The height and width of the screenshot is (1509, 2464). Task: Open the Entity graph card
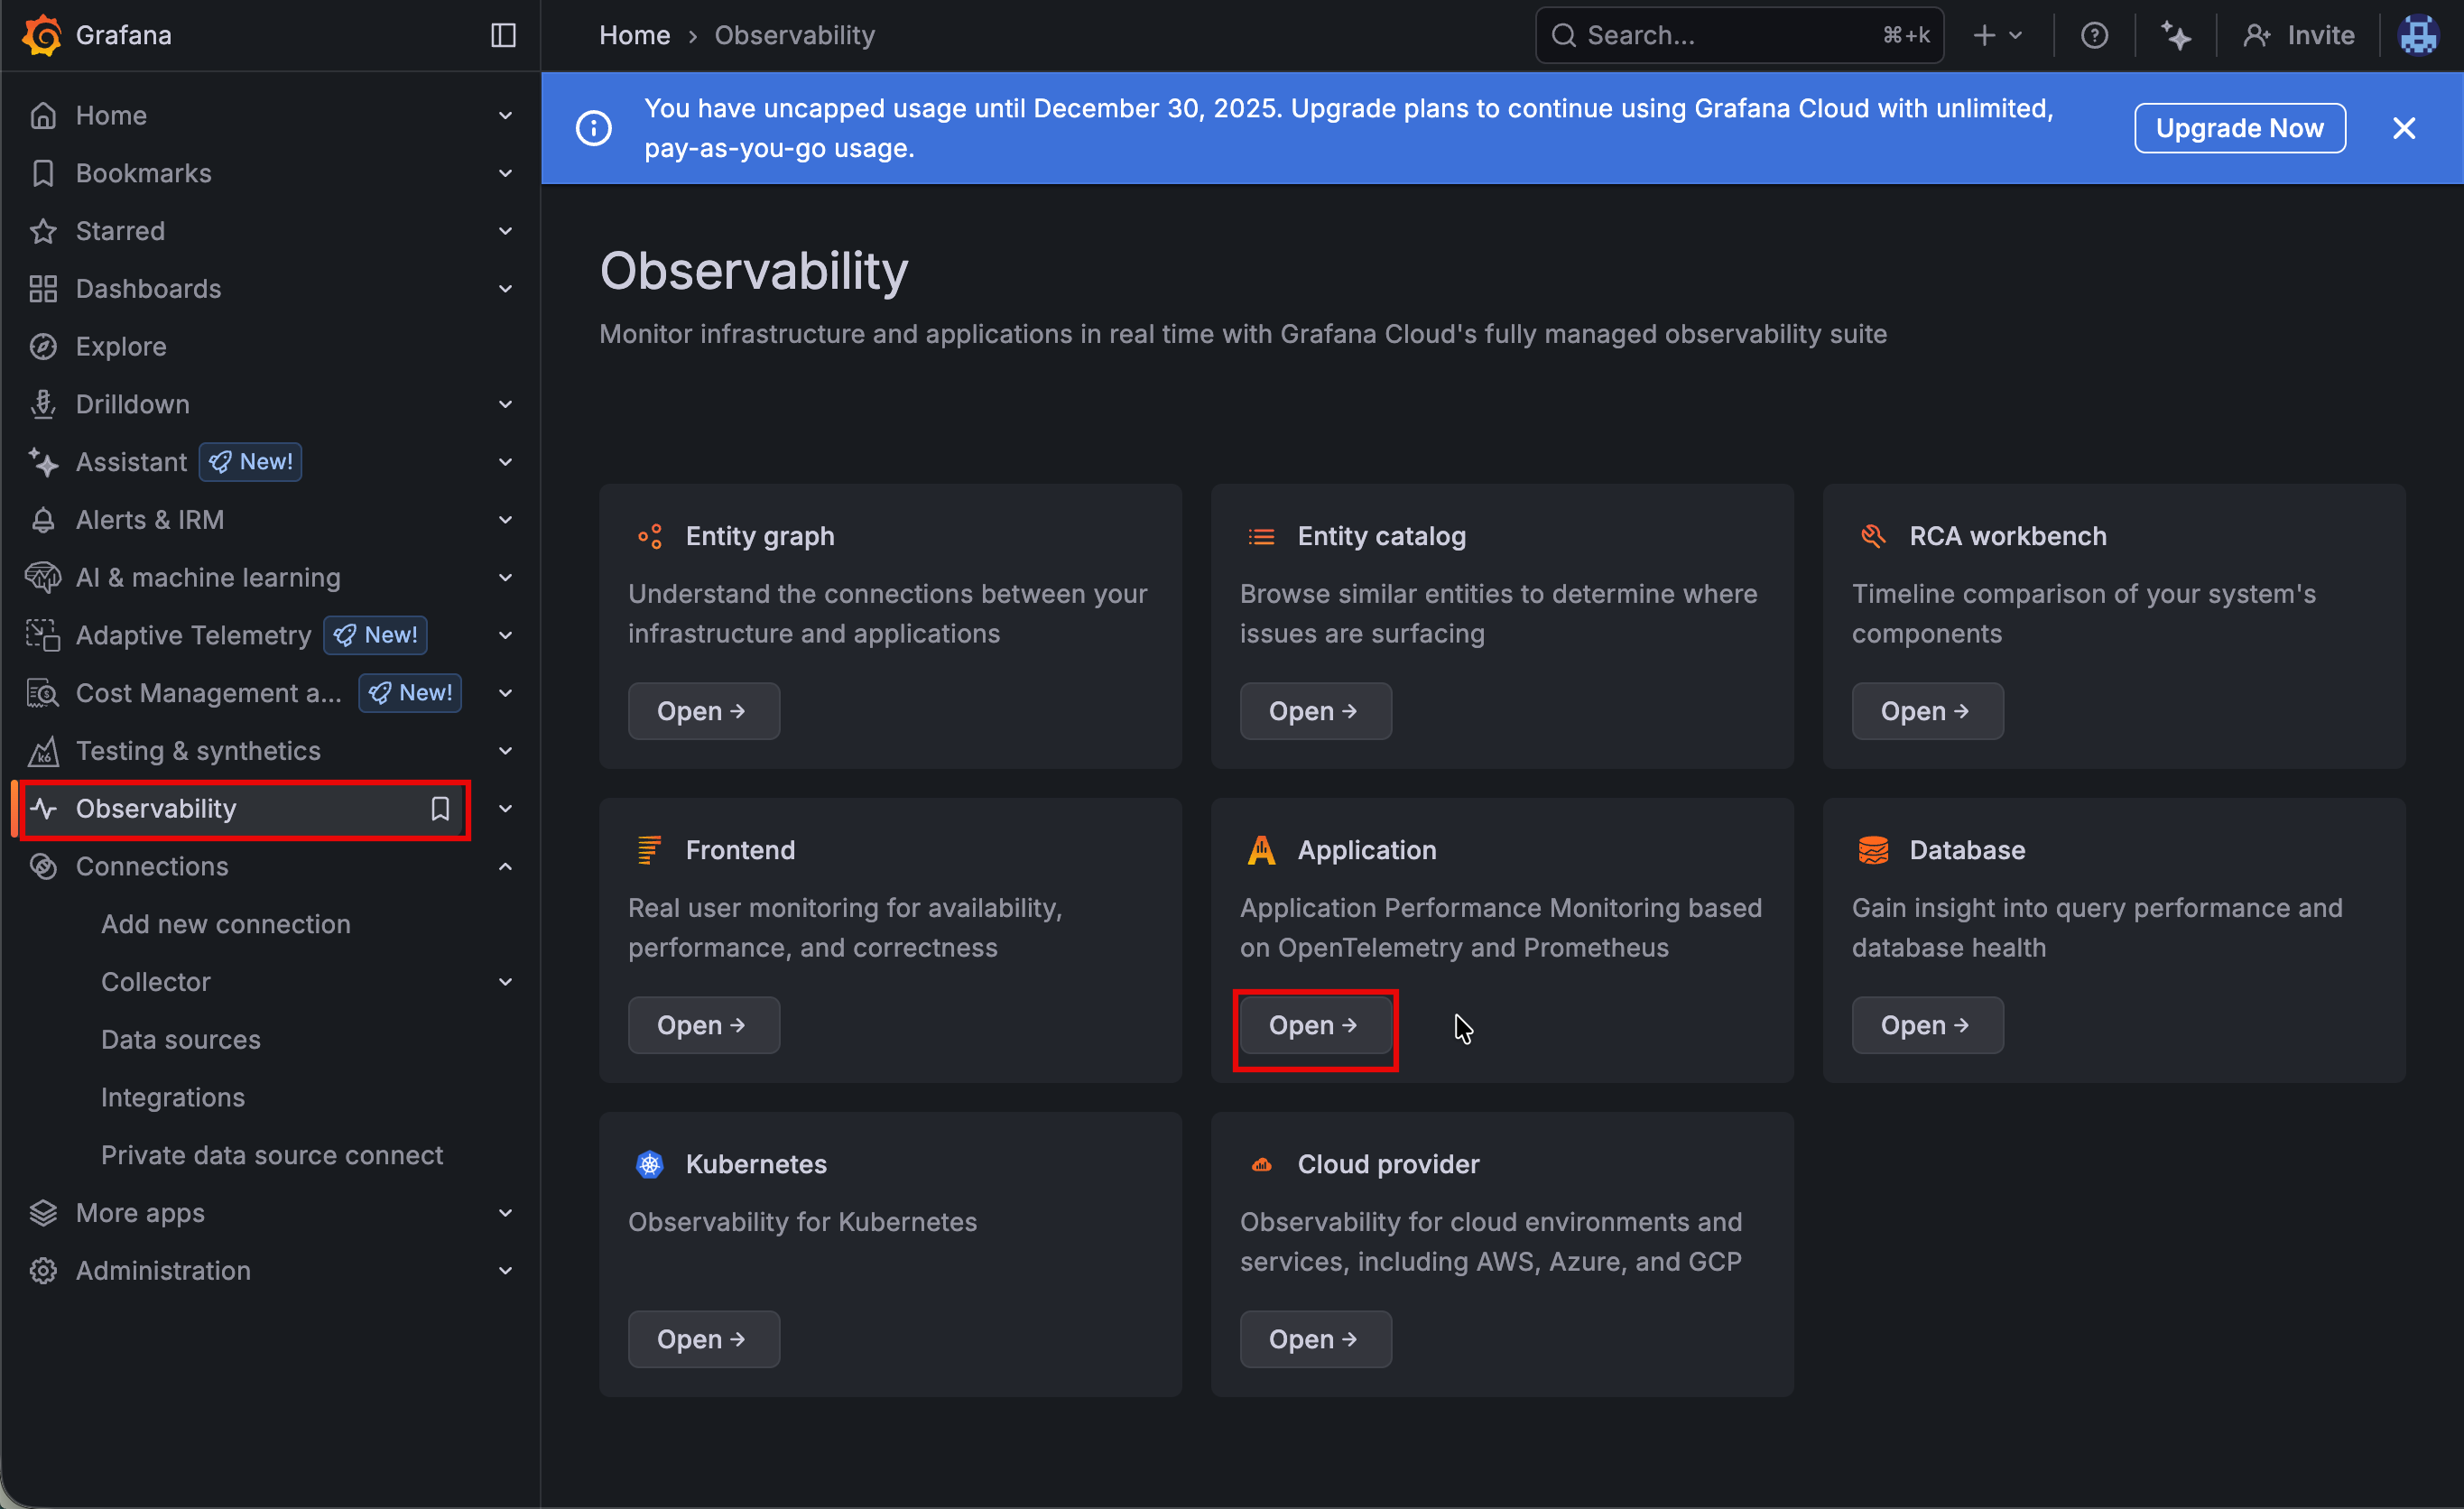[x=703, y=711]
